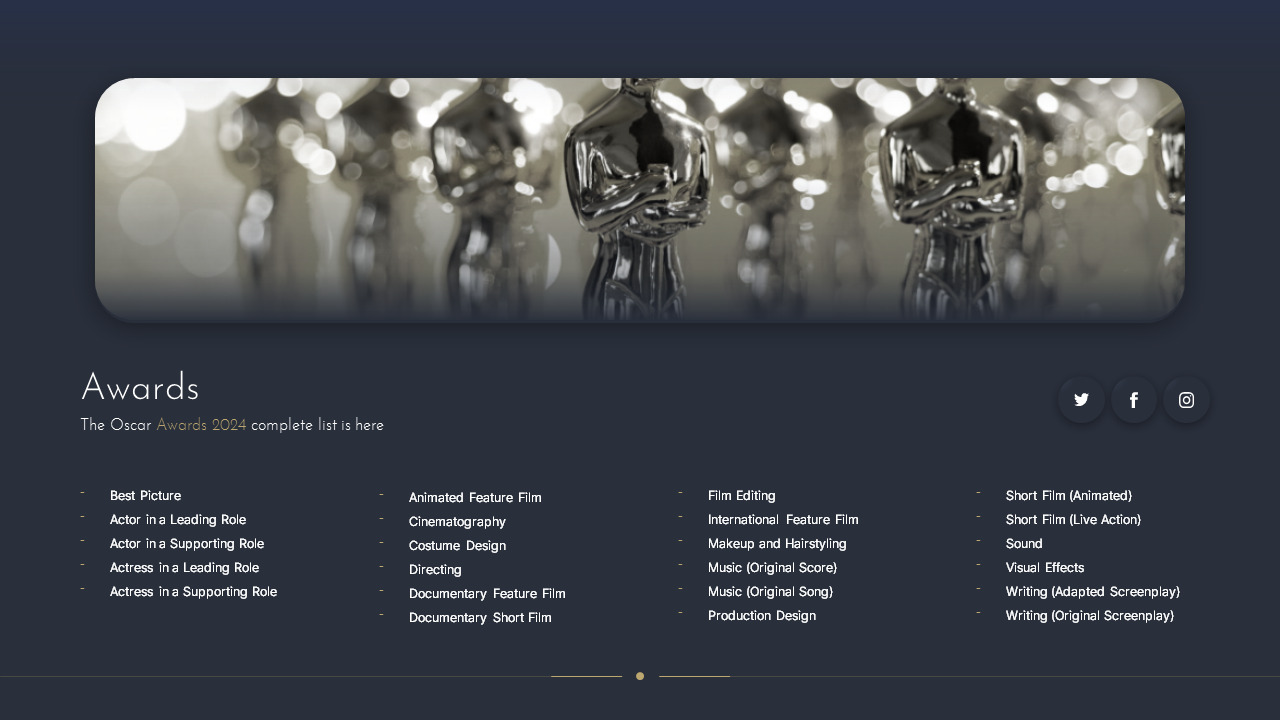Click the Facebook icon
The height and width of the screenshot is (720, 1280).
click(1133, 399)
